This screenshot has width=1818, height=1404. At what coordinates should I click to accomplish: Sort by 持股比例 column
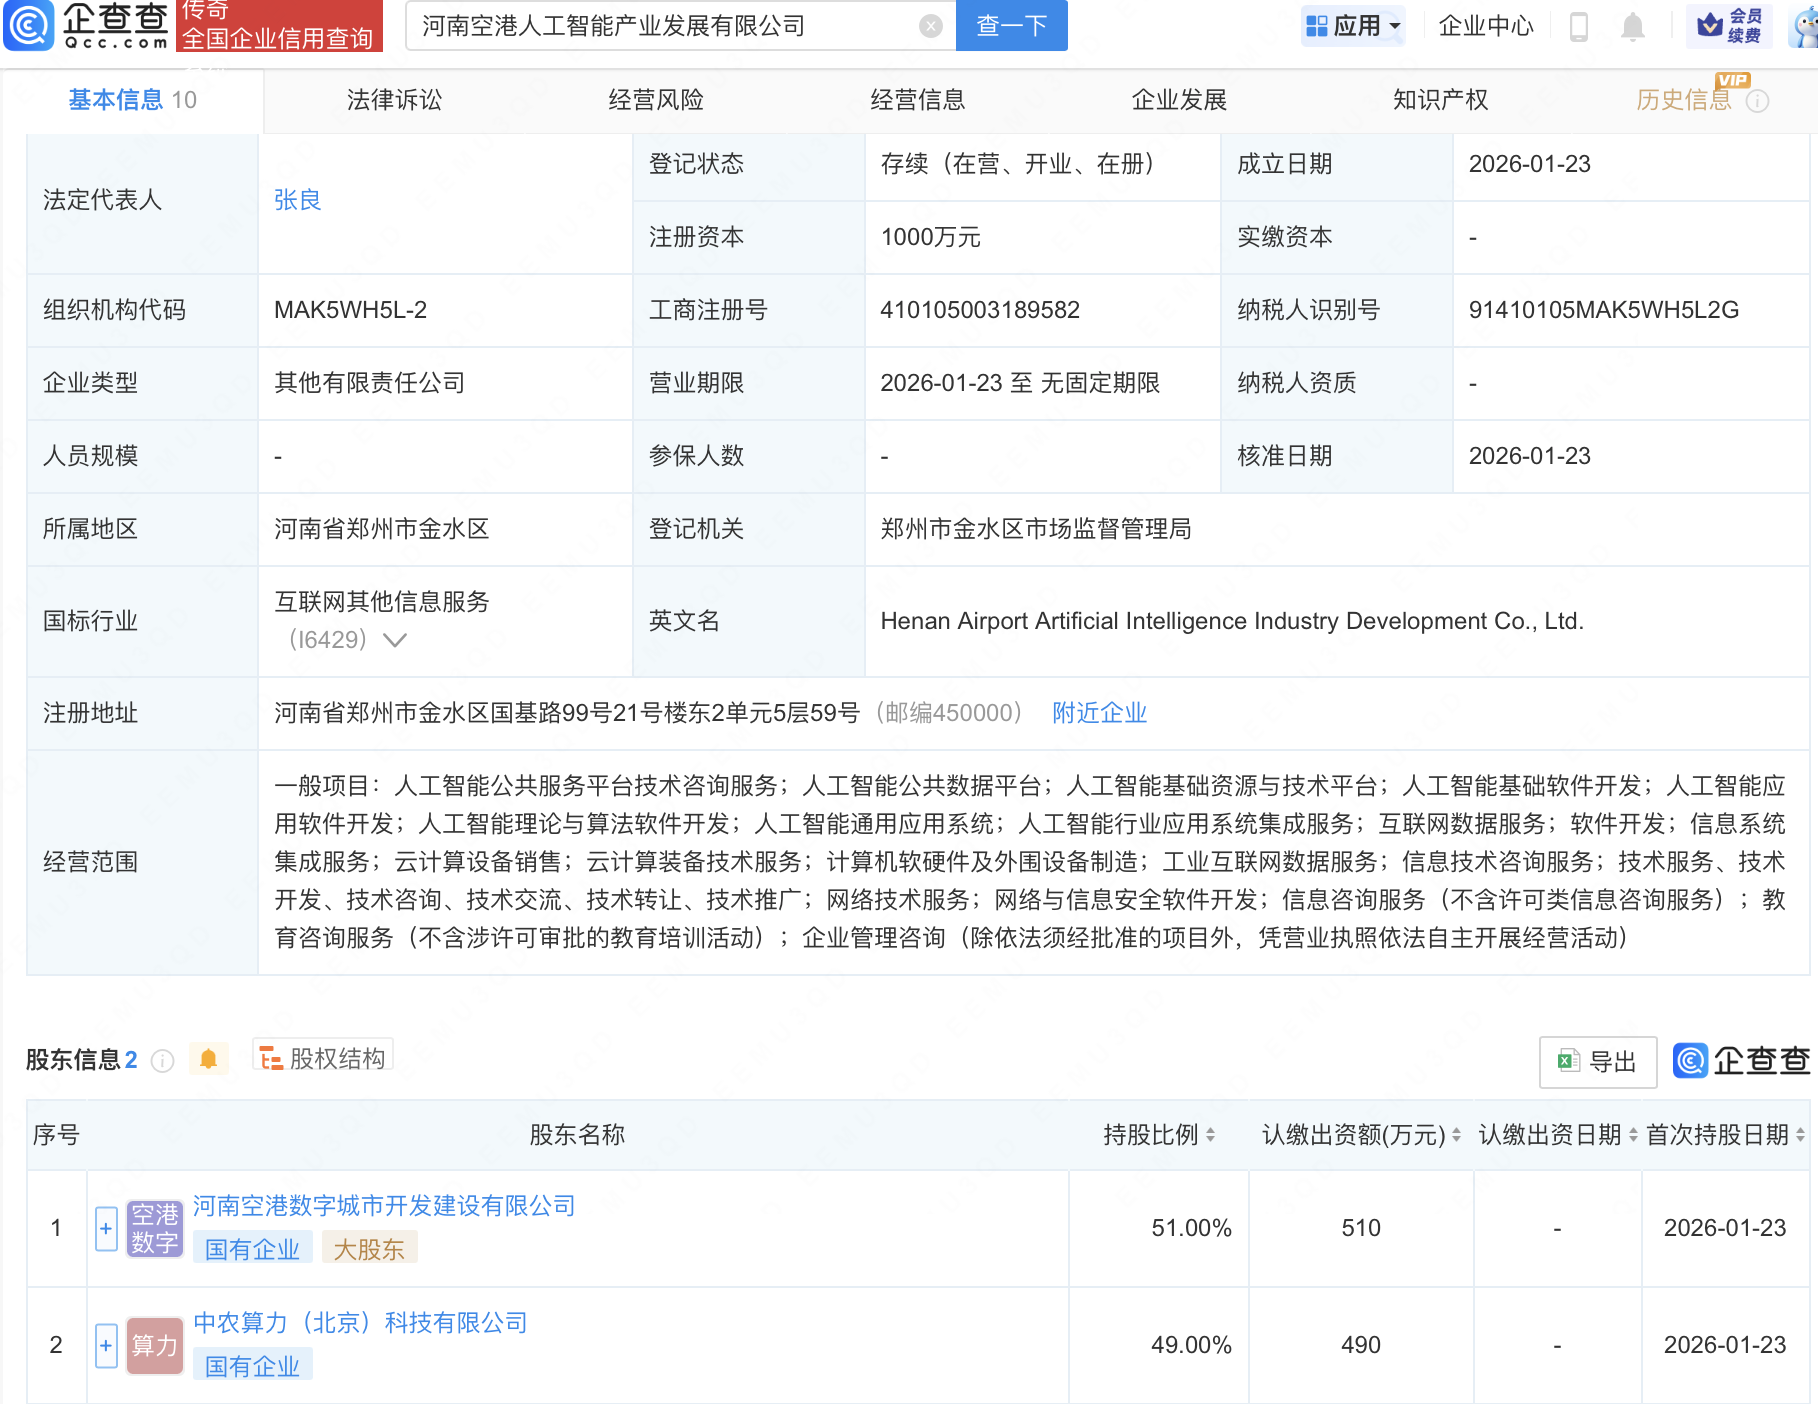pos(1210,1135)
